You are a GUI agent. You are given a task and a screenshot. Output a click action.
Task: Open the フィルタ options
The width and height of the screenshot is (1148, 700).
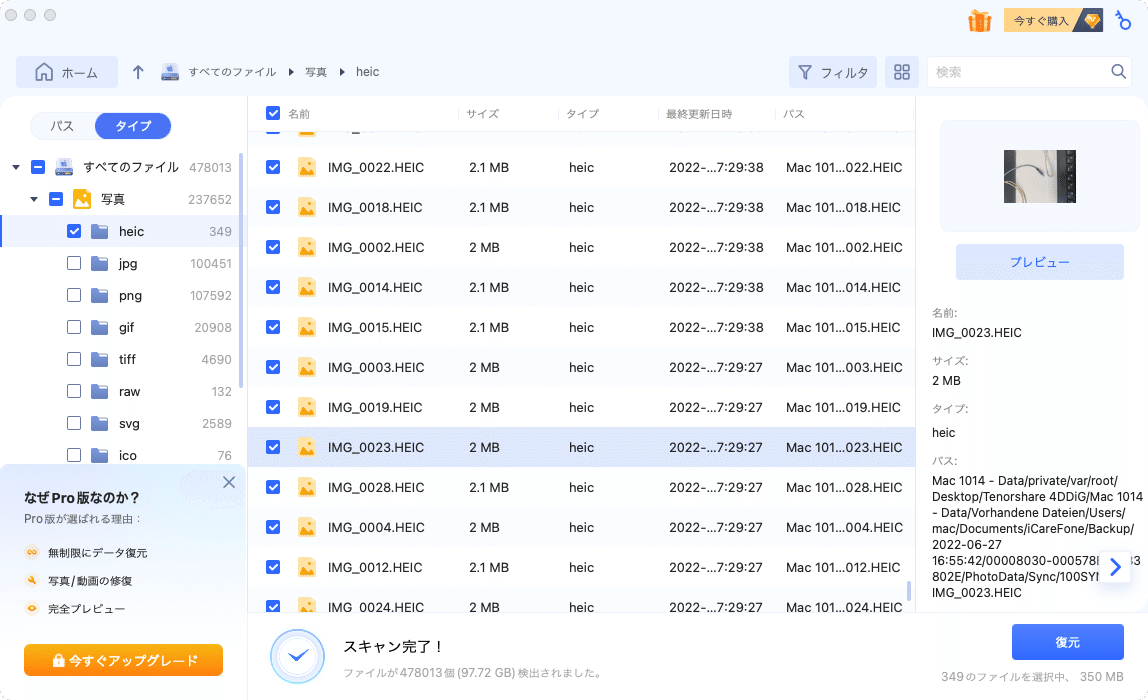coord(832,72)
